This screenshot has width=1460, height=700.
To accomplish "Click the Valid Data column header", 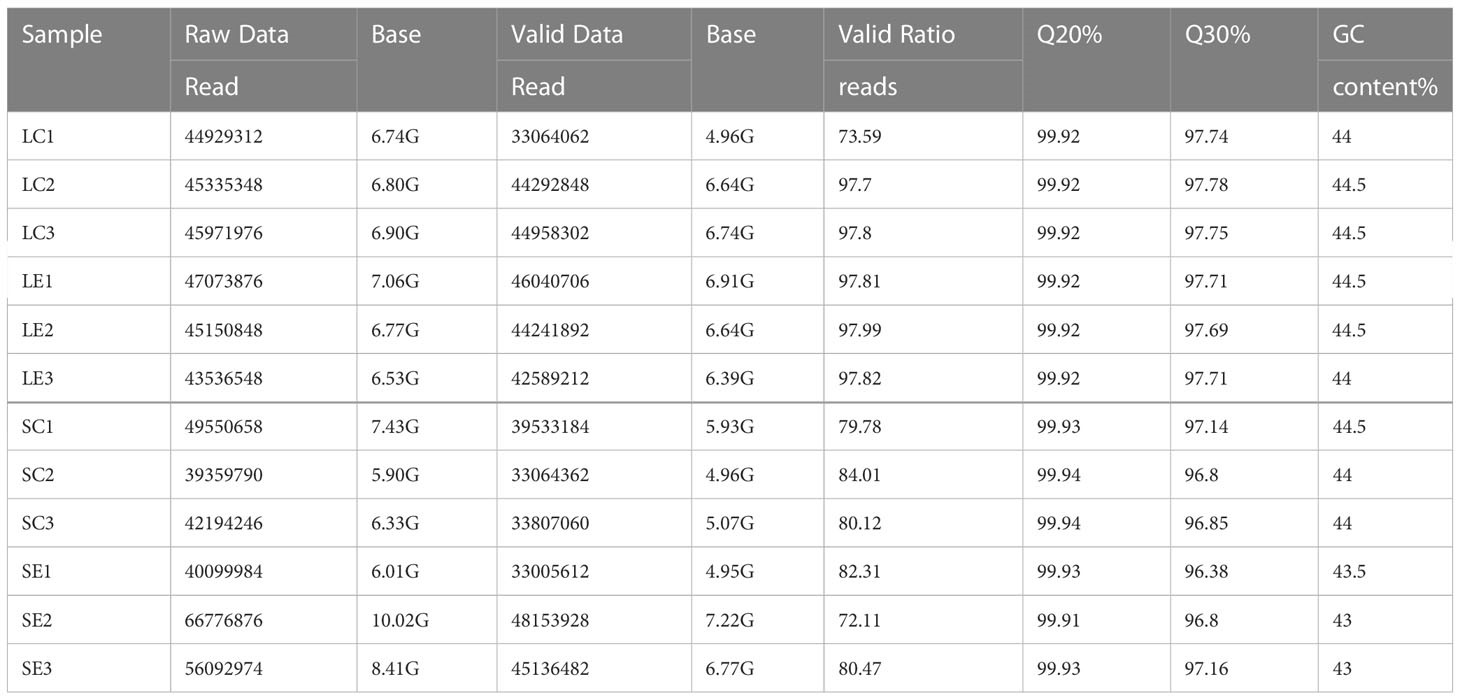I will 566,35.
